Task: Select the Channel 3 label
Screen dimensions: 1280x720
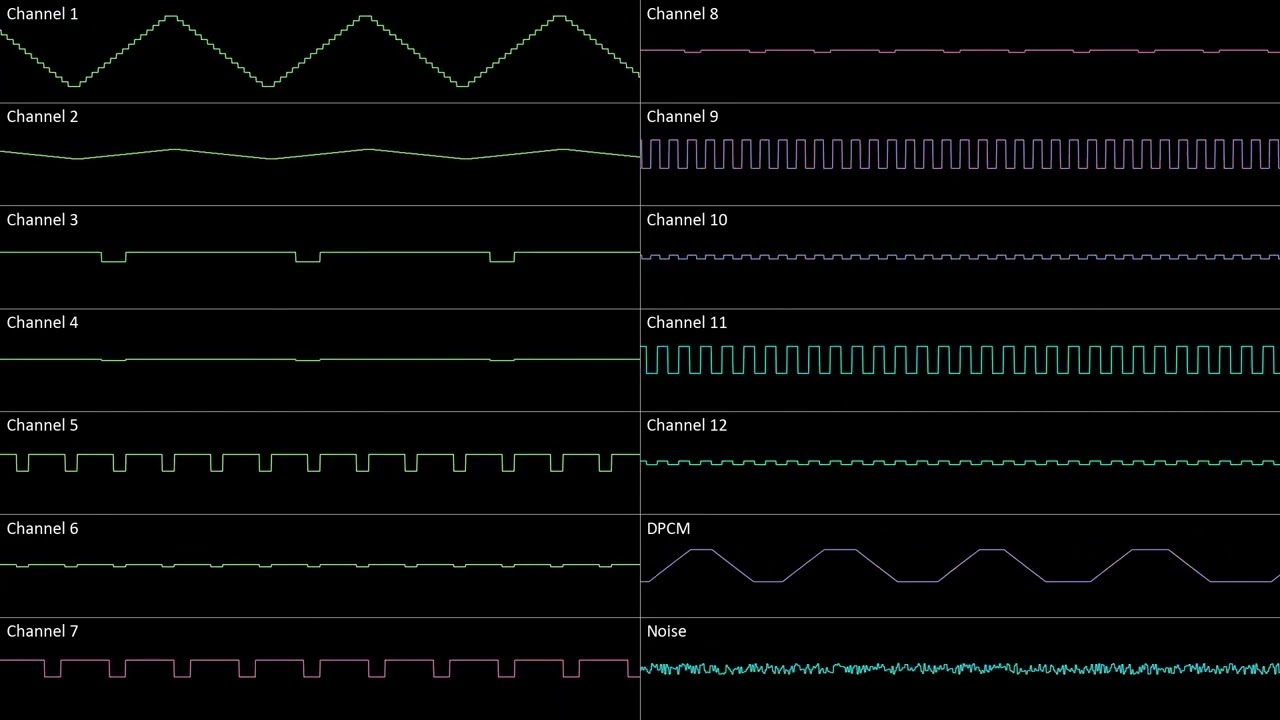Action: pos(42,220)
